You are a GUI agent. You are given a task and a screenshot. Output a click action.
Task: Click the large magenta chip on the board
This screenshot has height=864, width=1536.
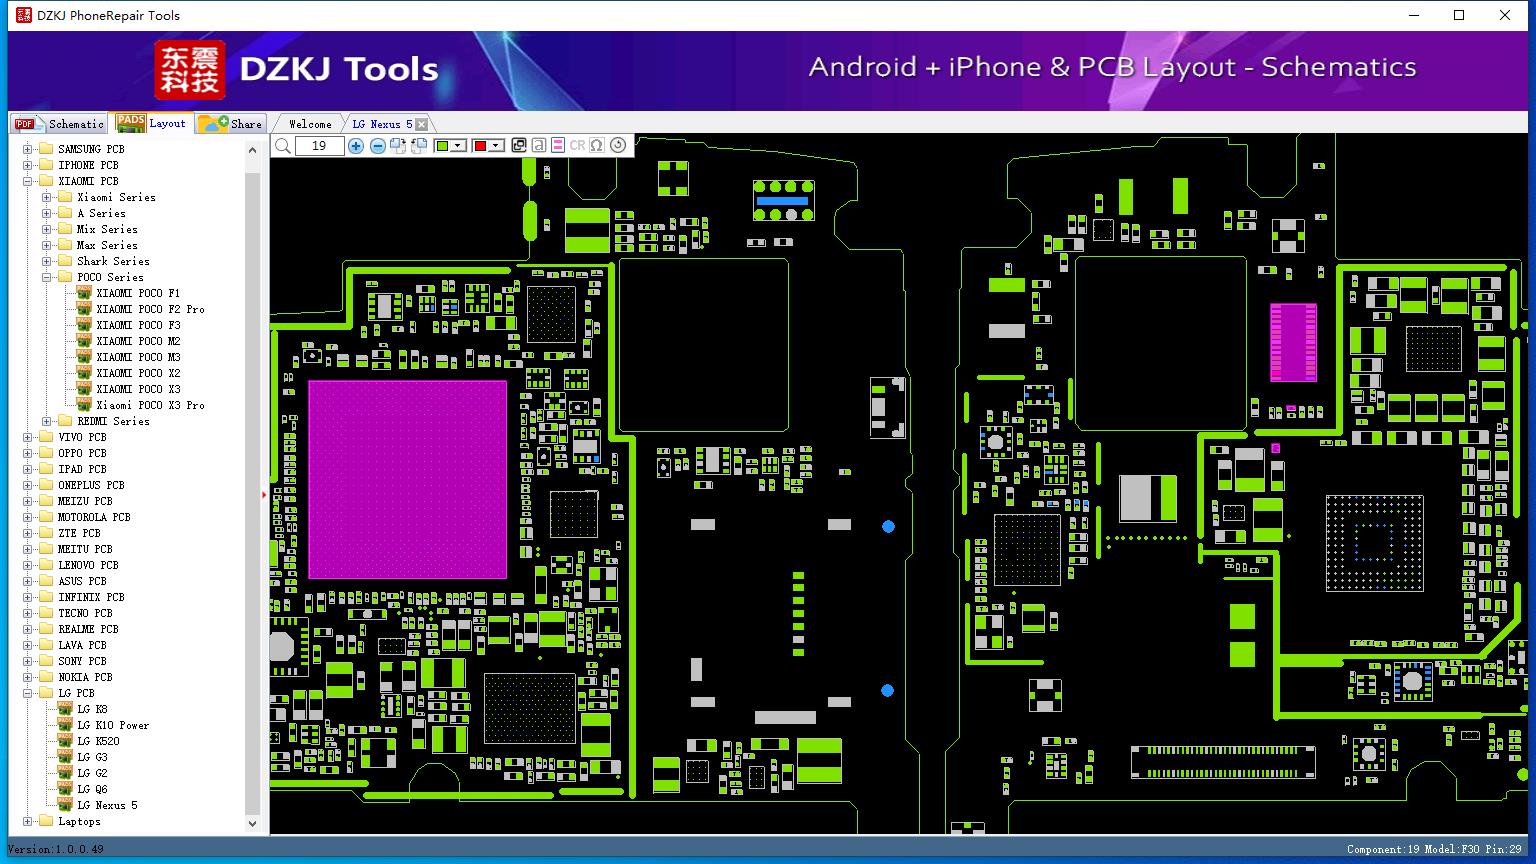tap(407, 479)
